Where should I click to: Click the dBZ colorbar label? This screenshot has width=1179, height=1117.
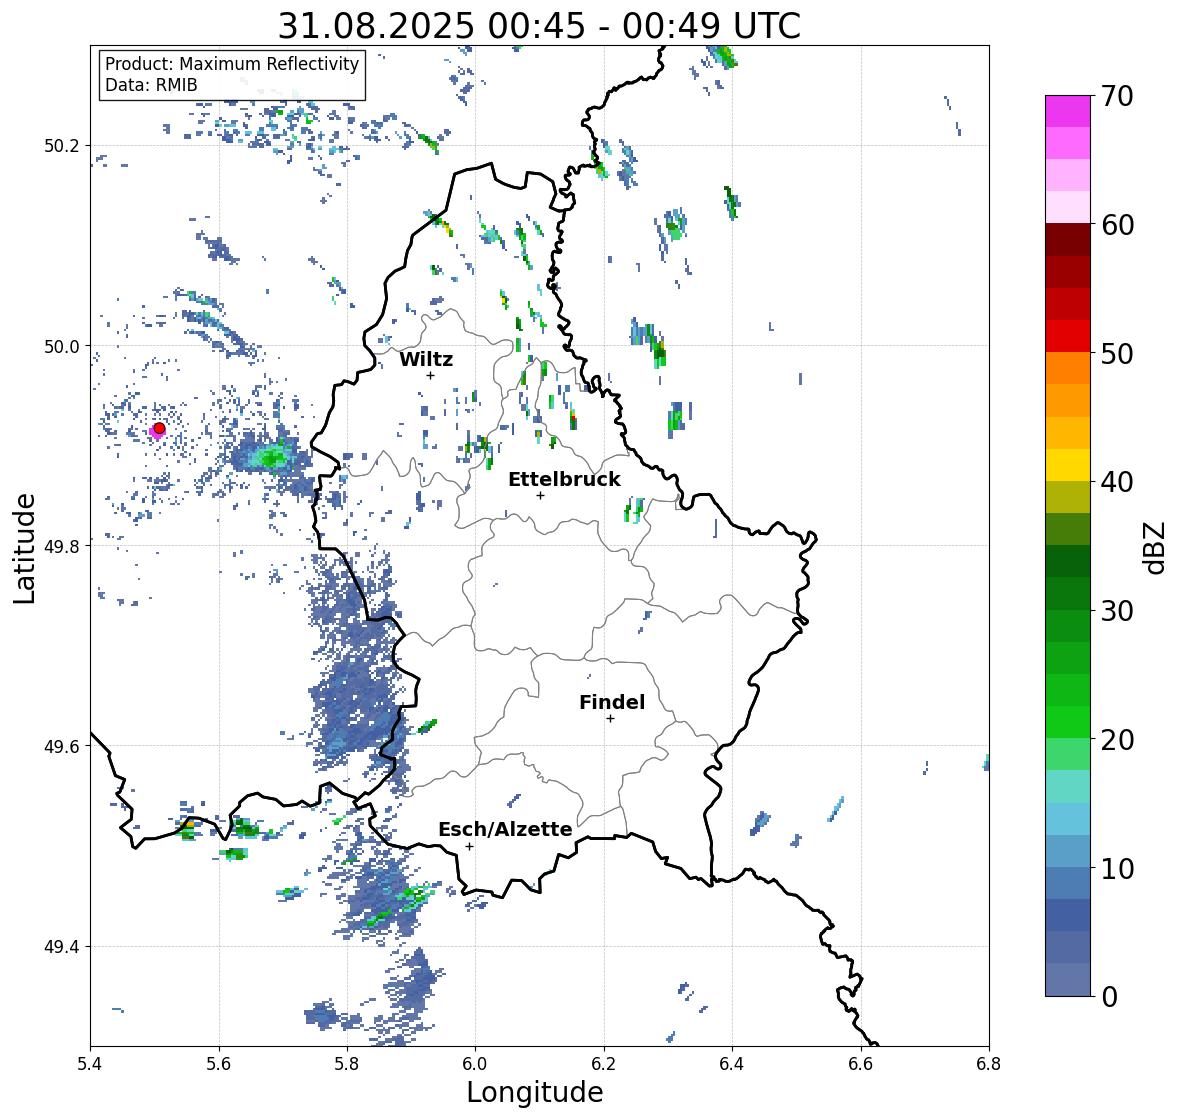(x=1155, y=548)
